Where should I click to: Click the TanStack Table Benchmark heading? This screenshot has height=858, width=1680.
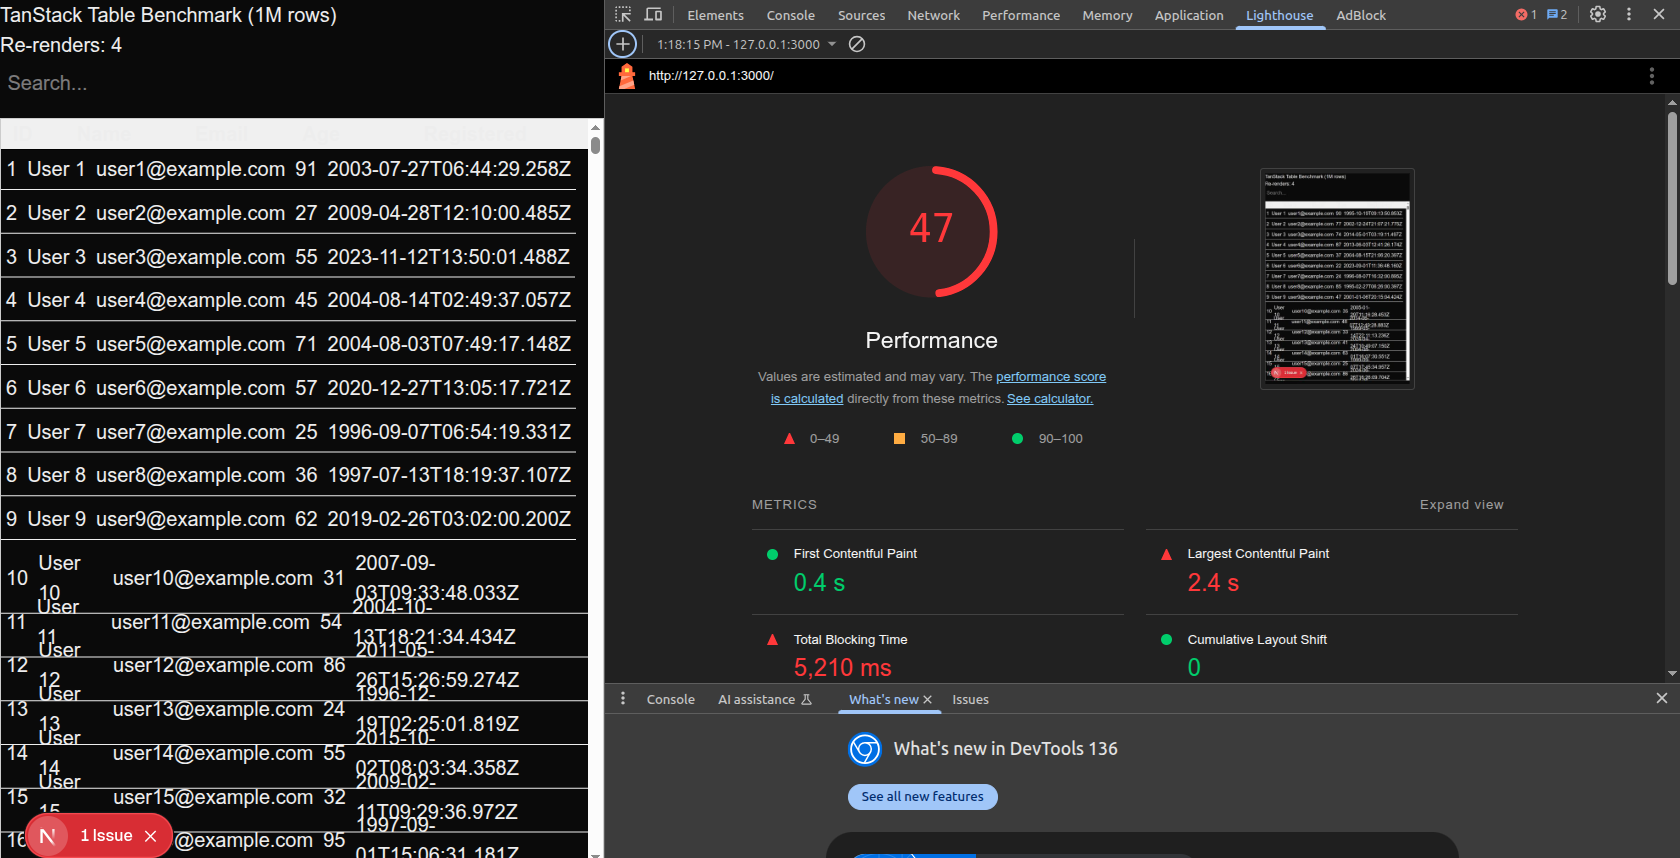pyautogui.click(x=168, y=15)
